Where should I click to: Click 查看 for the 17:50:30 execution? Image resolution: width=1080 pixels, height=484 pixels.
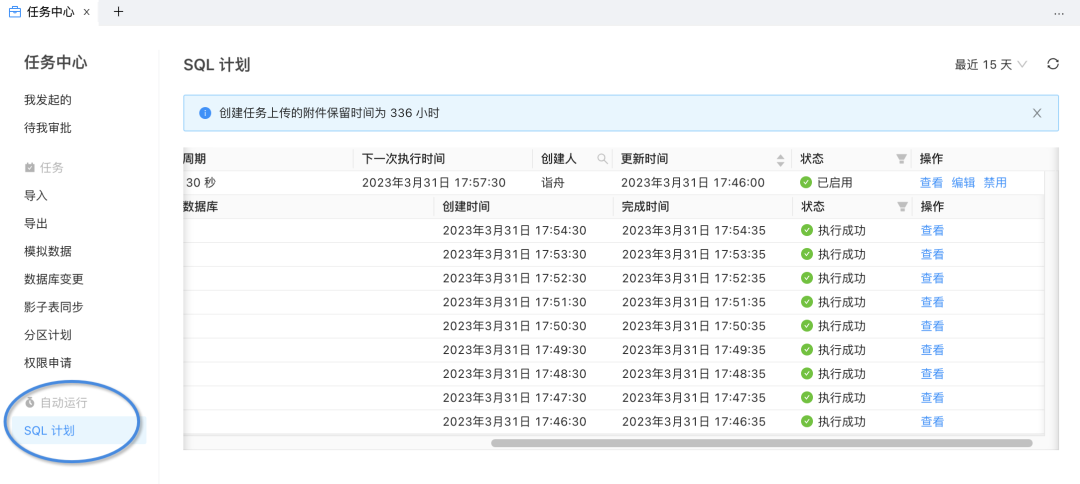[932, 326]
